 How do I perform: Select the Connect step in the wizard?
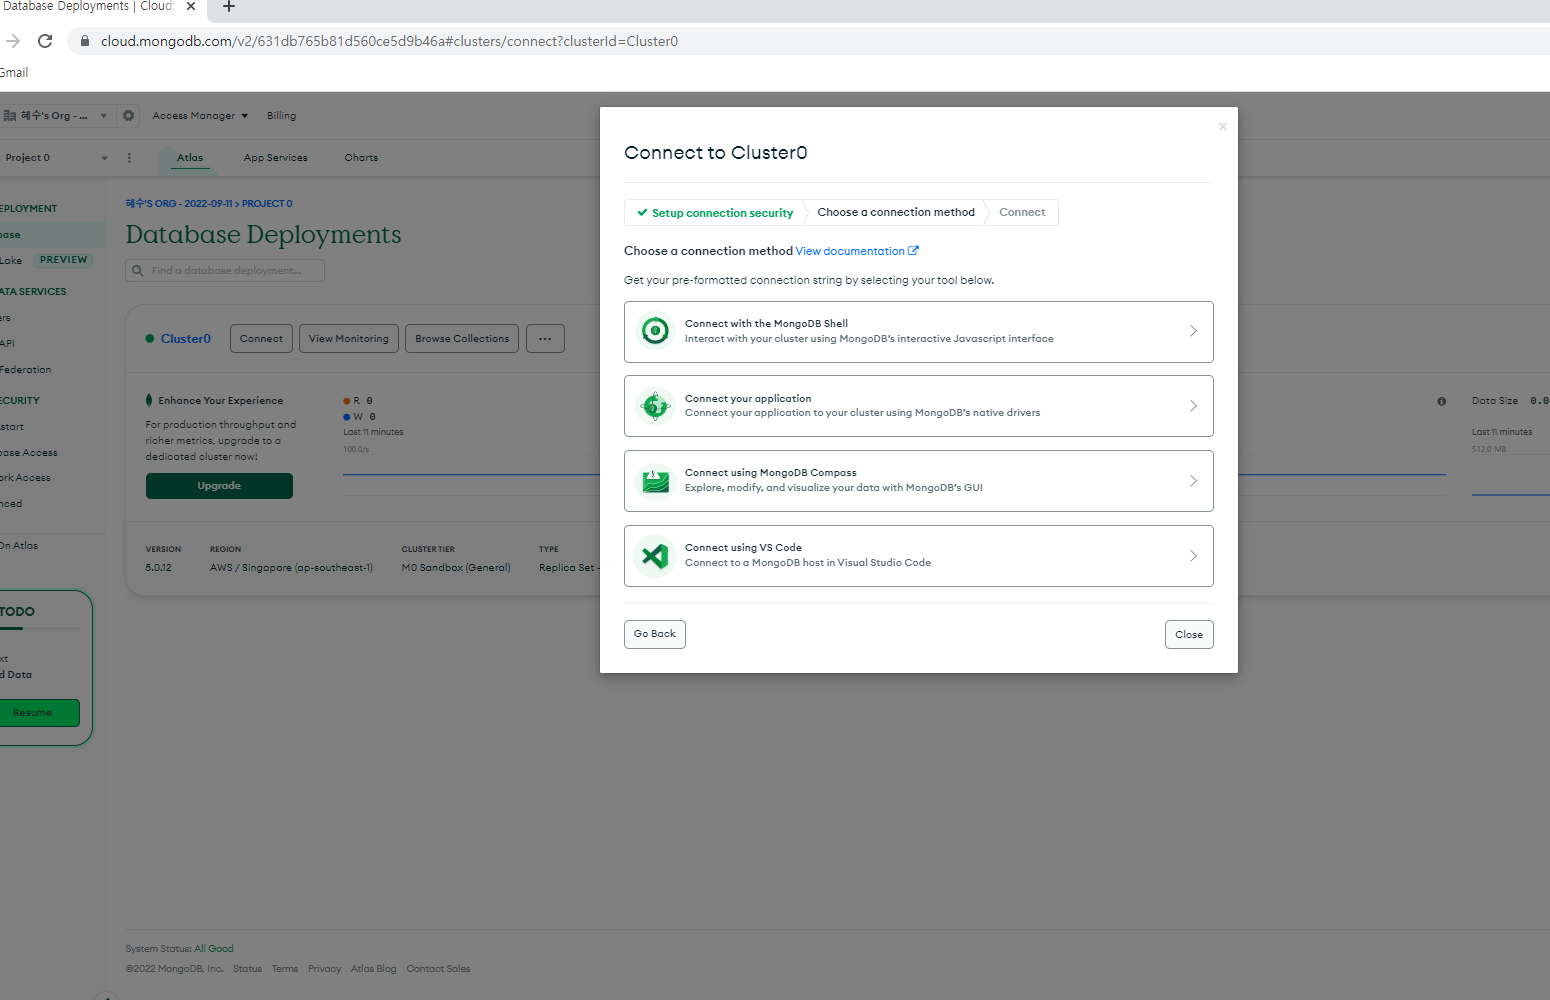[1022, 212]
